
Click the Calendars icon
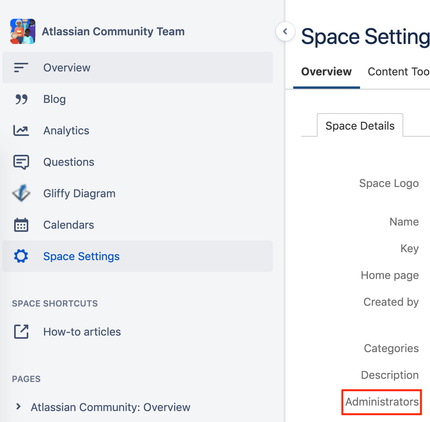click(21, 225)
